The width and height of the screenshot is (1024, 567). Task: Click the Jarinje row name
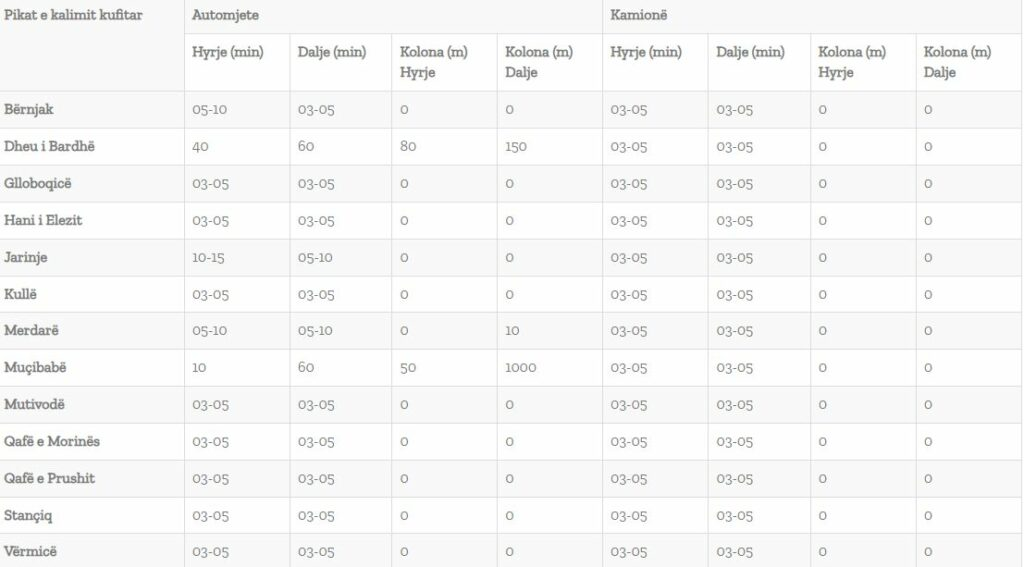pyautogui.click(x=25, y=257)
